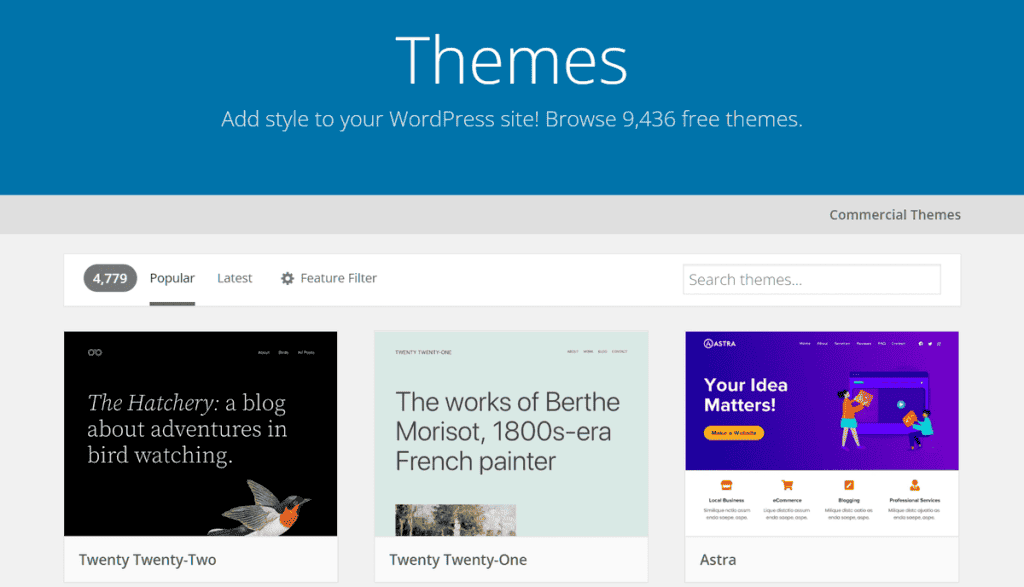
Task: Click the Blogging pencil icon
Action: click(849, 485)
